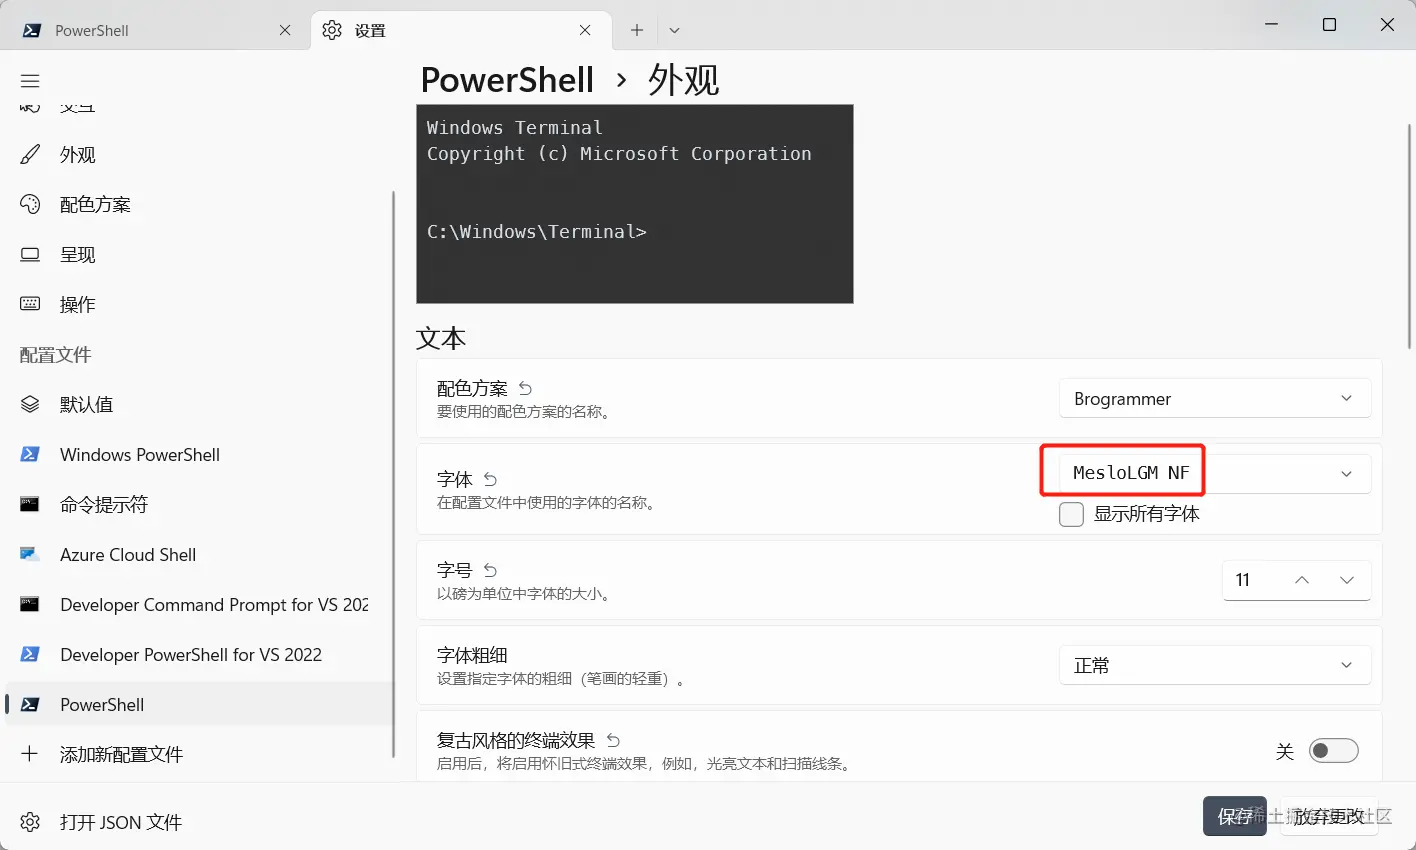Viewport: 1416px width, 850px height.
Task: Click the 呈现 monitor icon
Action: (30, 255)
